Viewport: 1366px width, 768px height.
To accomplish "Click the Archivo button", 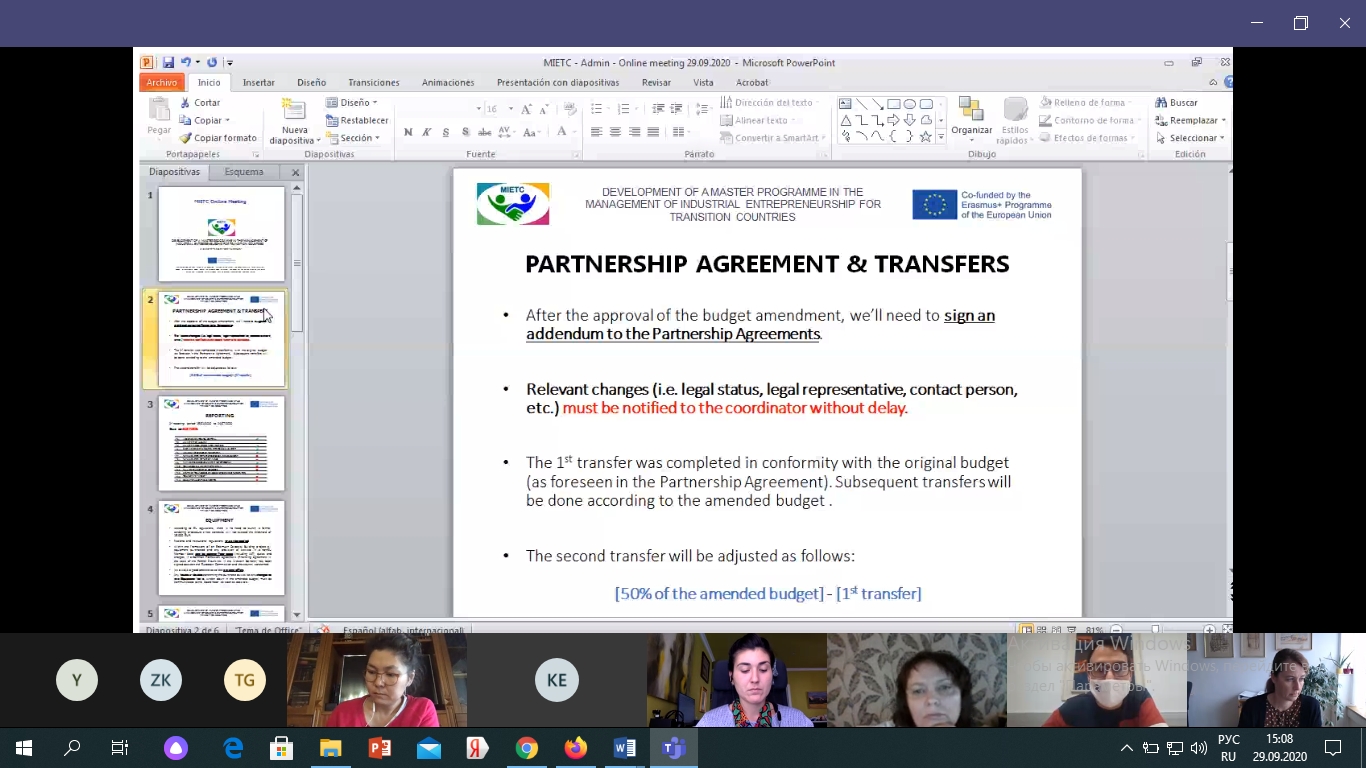I will 161,83.
